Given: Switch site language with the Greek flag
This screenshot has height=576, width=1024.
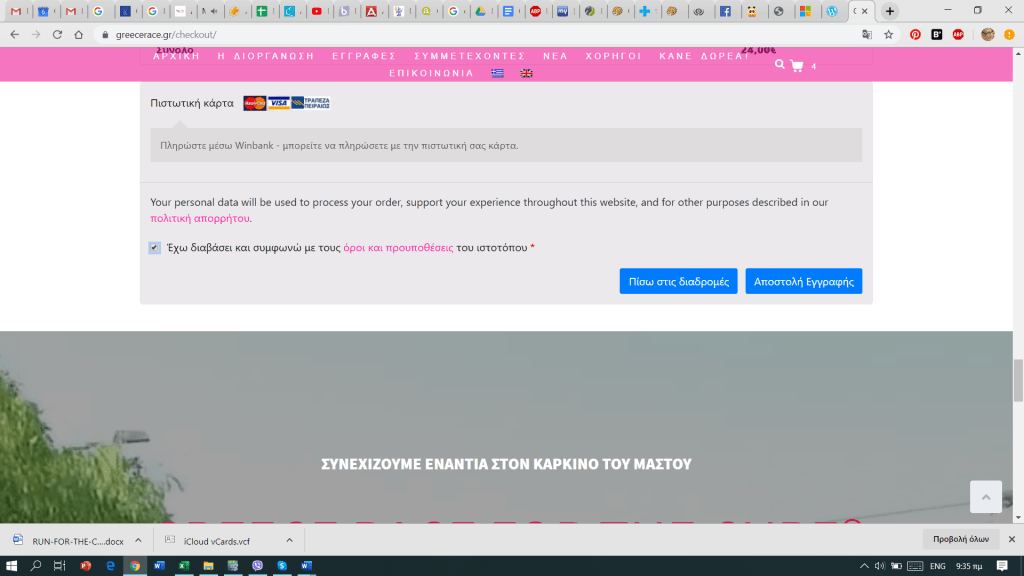Looking at the screenshot, I should pyautogui.click(x=497, y=73).
